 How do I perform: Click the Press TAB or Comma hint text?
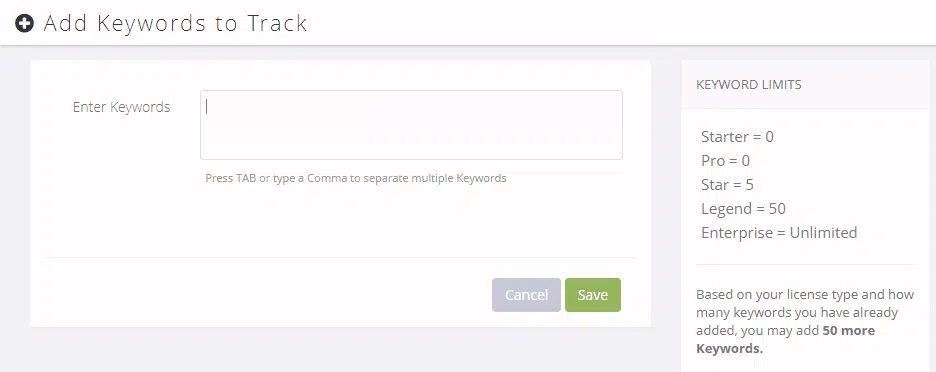[x=356, y=178]
